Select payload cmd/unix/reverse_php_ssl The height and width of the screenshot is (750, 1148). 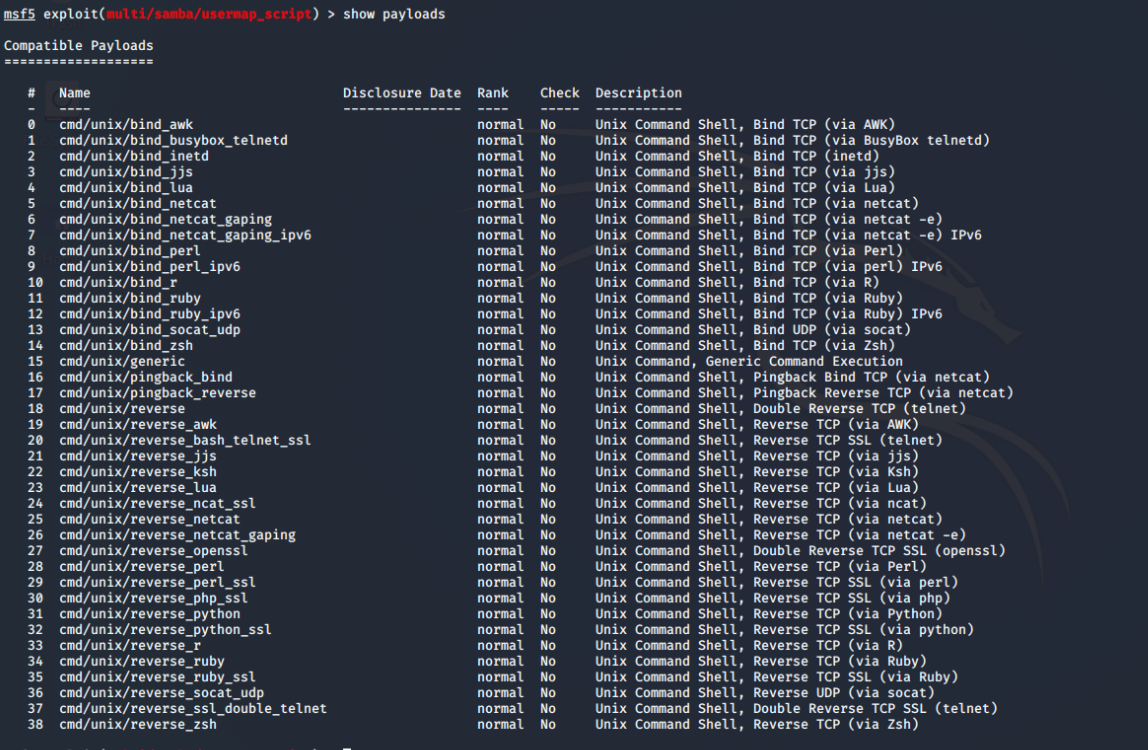click(x=154, y=598)
